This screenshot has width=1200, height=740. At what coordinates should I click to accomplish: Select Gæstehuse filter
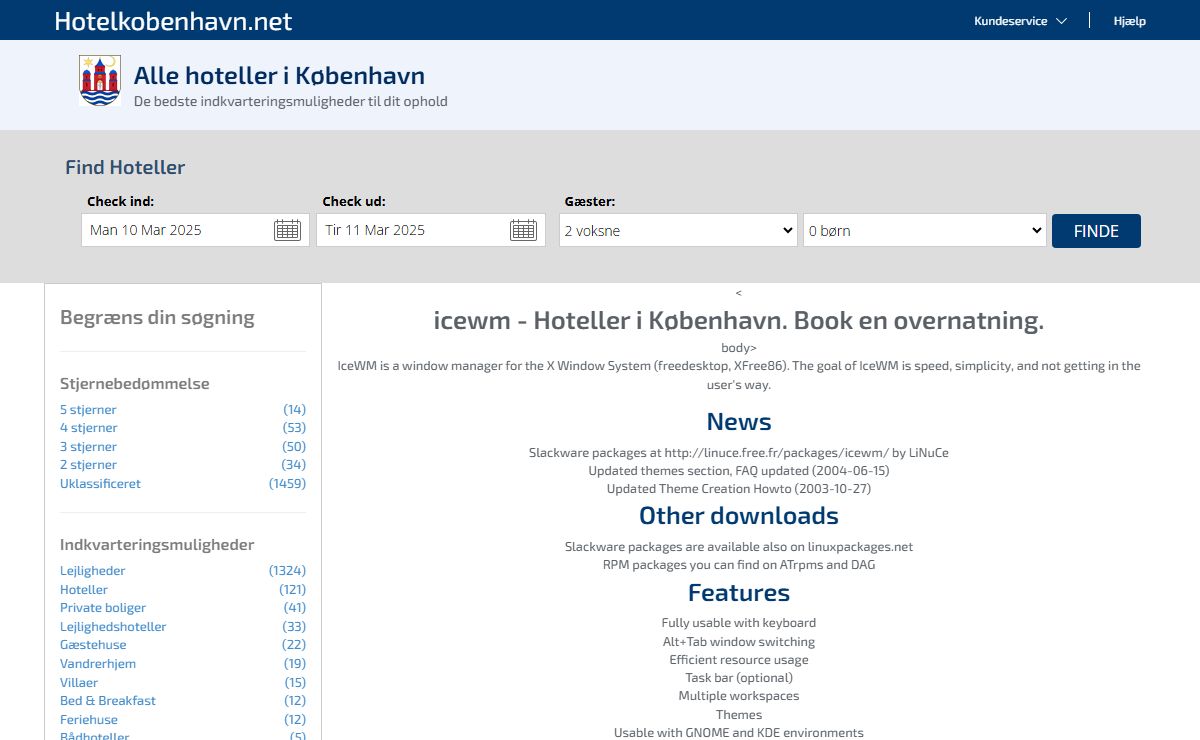pos(93,645)
